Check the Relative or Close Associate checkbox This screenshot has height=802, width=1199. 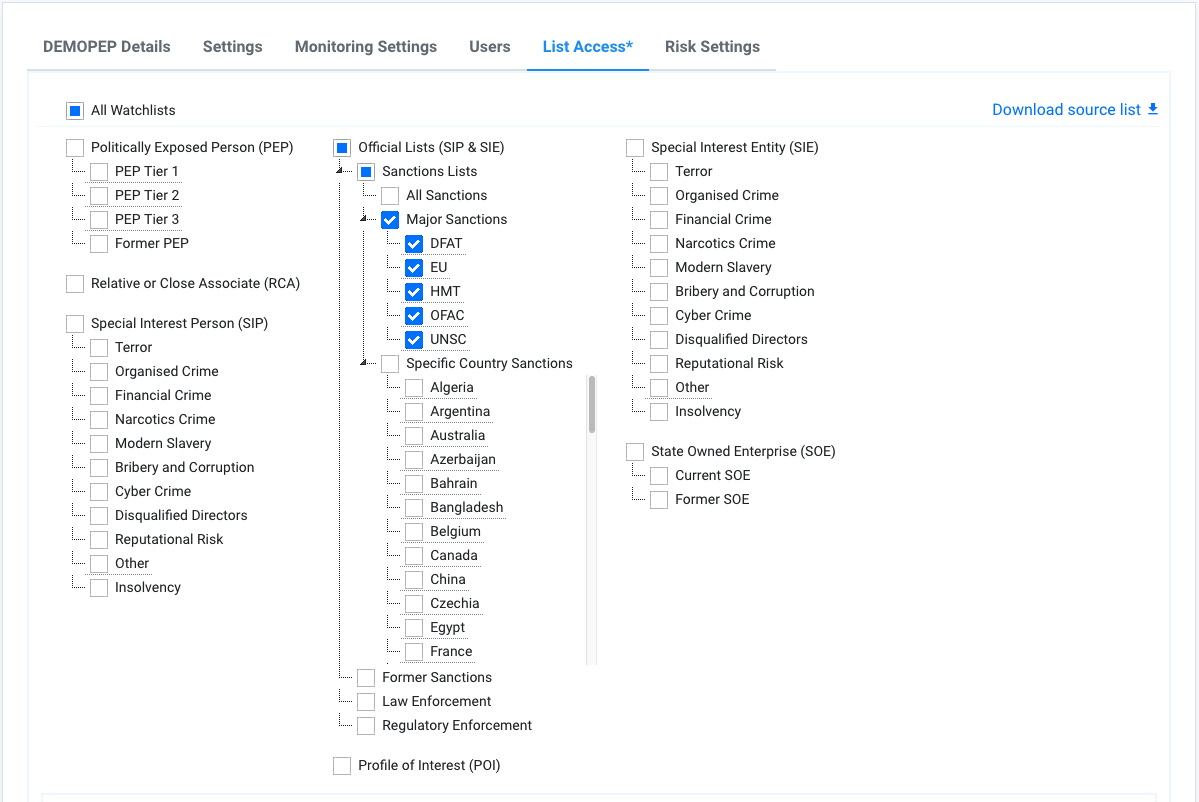(x=75, y=284)
